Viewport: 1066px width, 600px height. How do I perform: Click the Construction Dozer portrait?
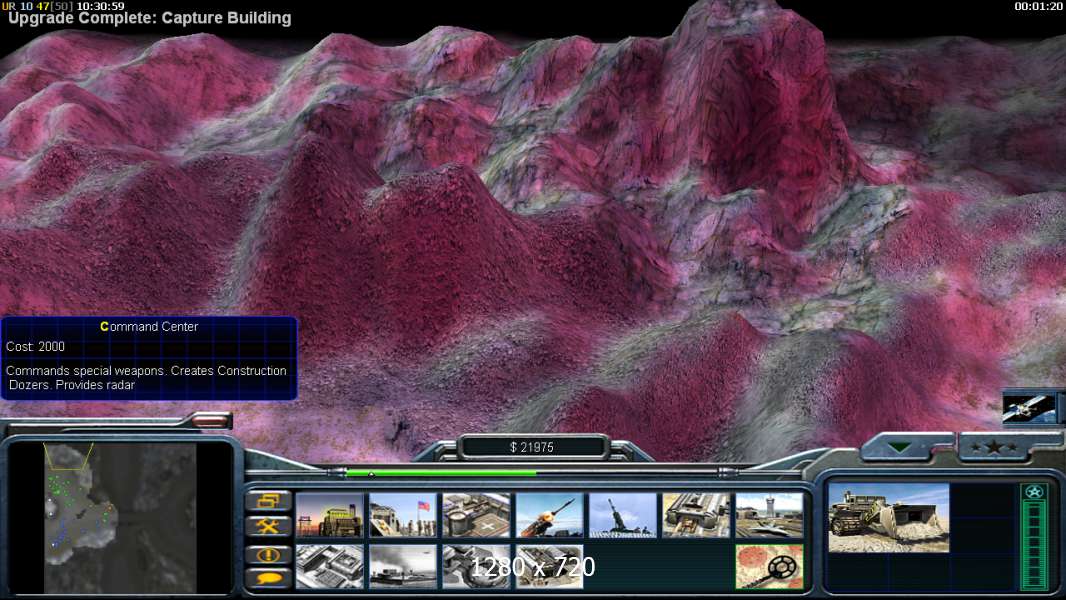[x=889, y=517]
